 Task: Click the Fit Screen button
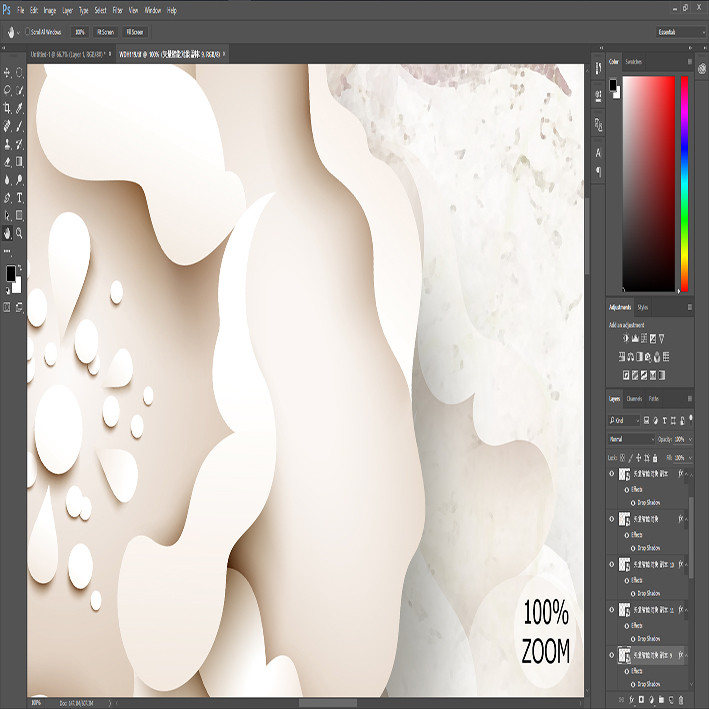pos(105,32)
